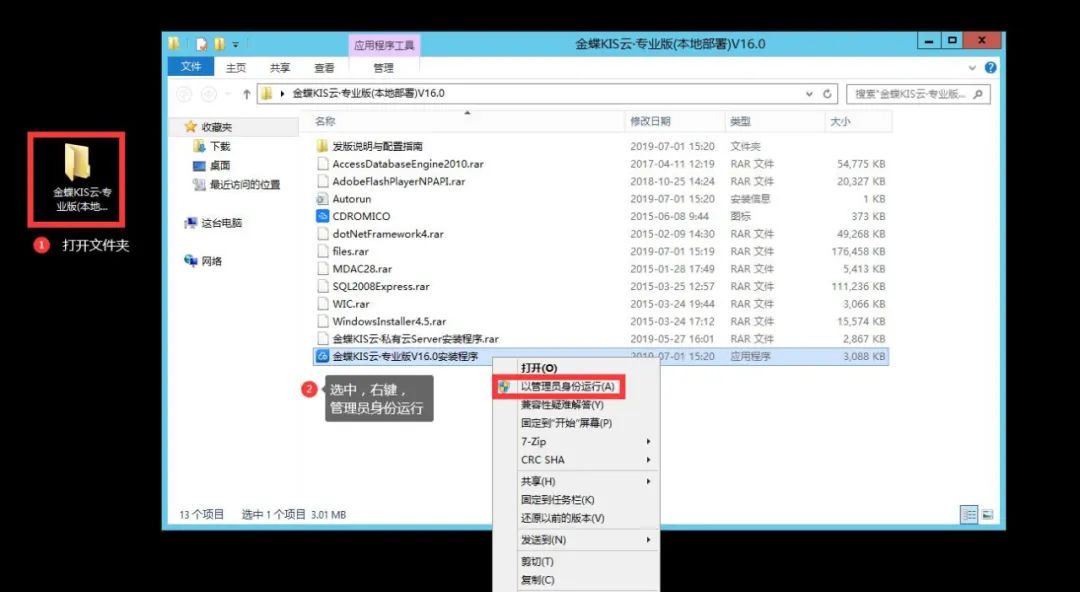The height and width of the screenshot is (592, 1080).
Task: Choose 还原以前的版本(V) in context menu
Action: pyautogui.click(x=562, y=518)
